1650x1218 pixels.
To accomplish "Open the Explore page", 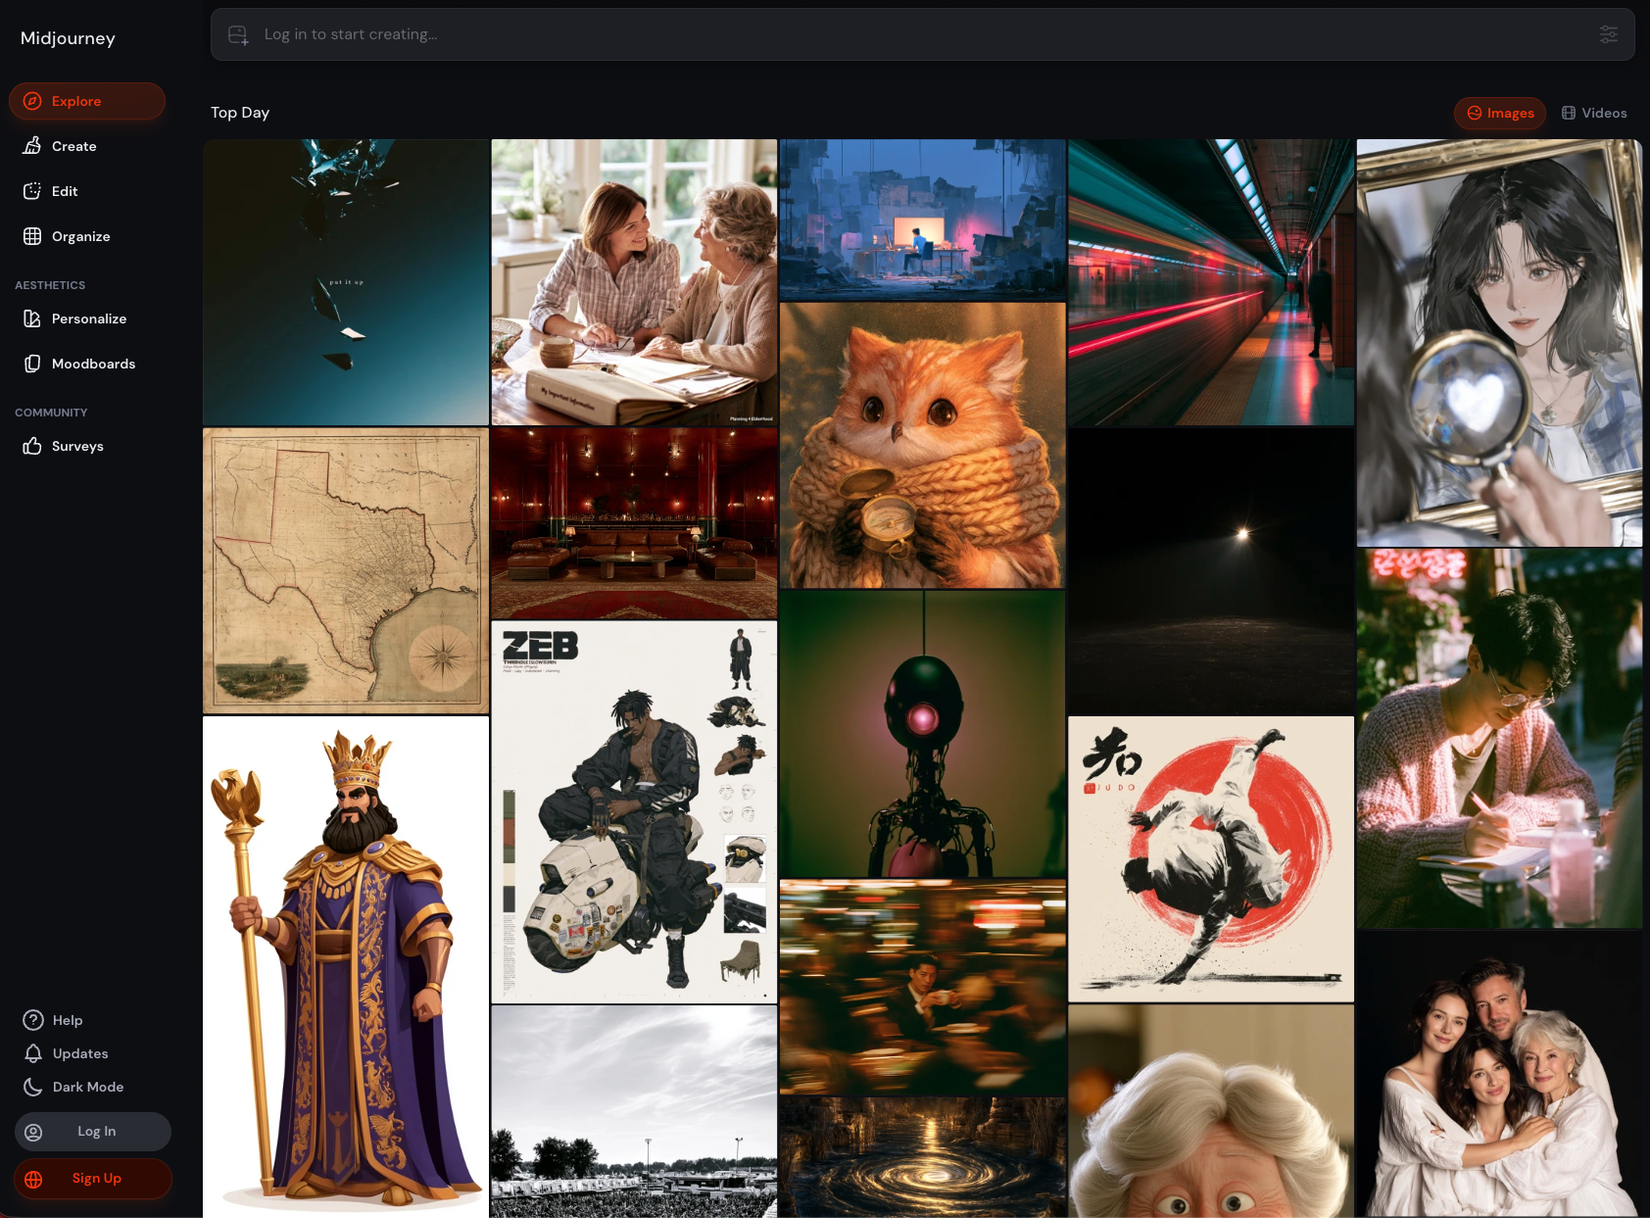I will [87, 101].
